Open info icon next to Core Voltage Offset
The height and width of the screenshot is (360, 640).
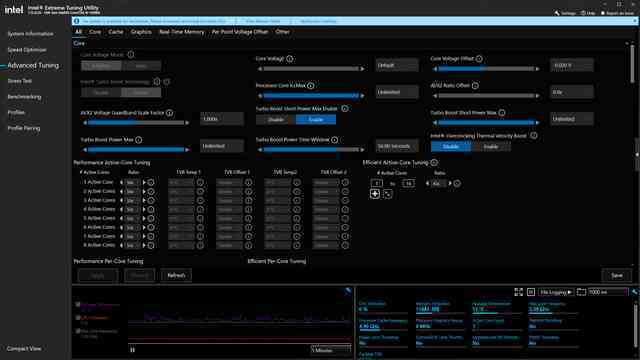[x=479, y=59]
